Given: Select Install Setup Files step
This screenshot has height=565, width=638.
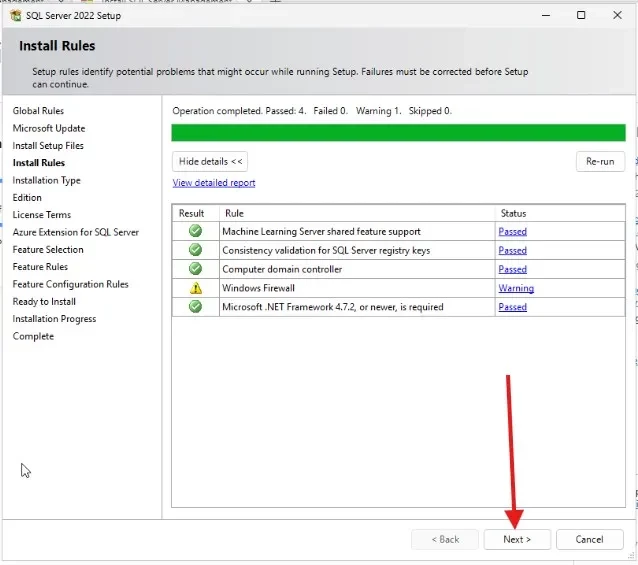Looking at the screenshot, I should point(48,146).
